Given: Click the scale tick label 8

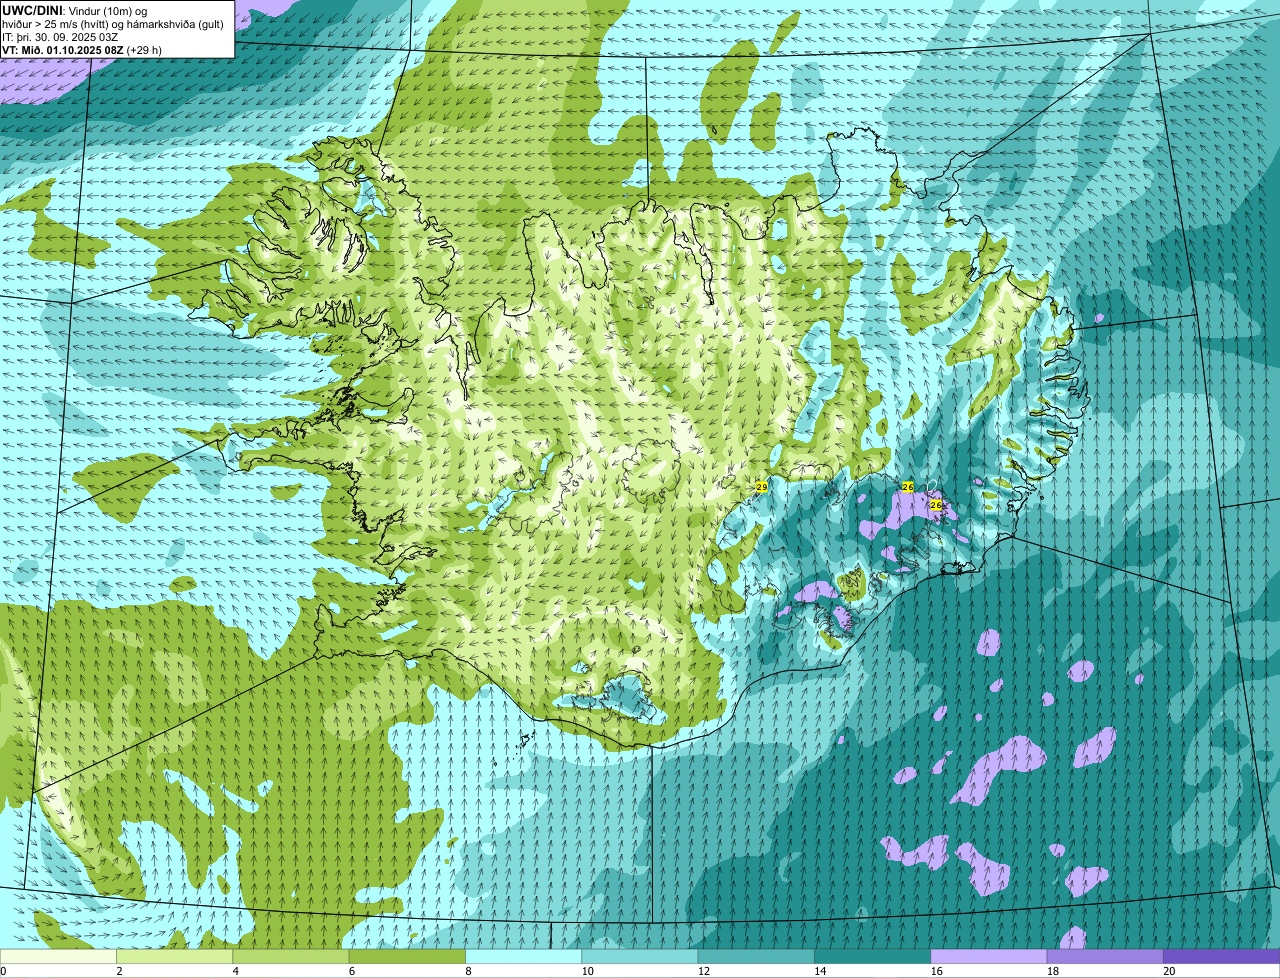Looking at the screenshot, I should pyautogui.click(x=468, y=971).
